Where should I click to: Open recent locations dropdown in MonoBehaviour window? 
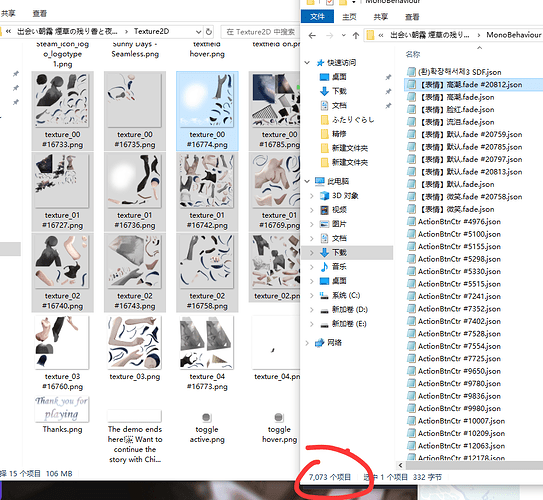pyautogui.click(x=343, y=35)
